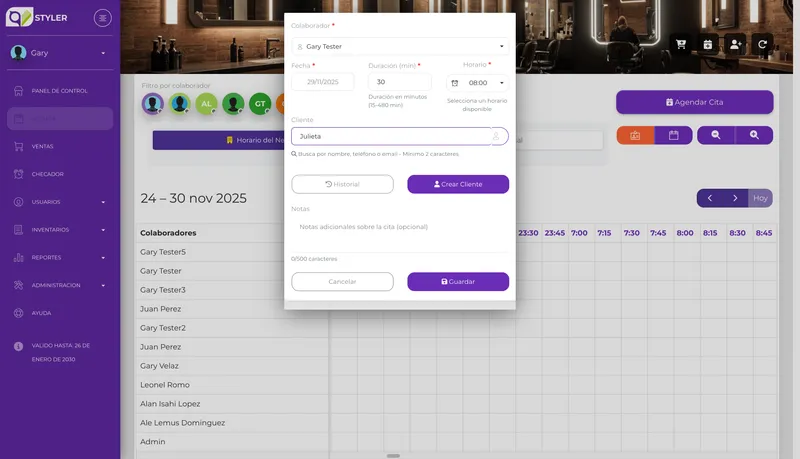Screen dimensions: 800x459
Task: Filter by first collaborator avatar
Action: [153, 104]
